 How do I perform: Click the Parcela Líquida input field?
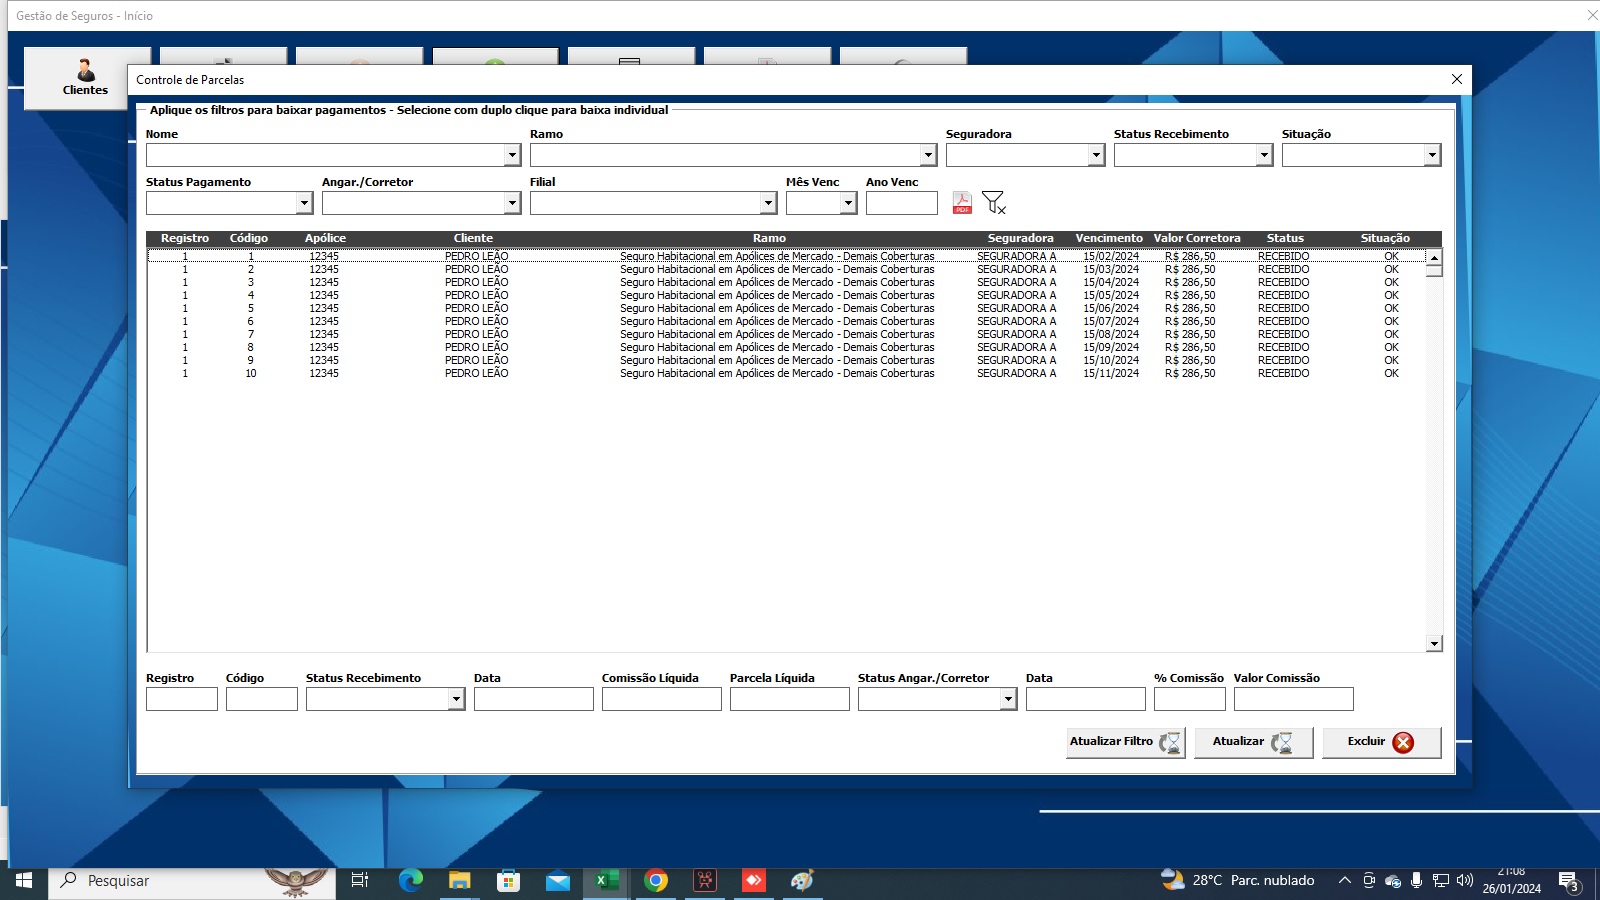coord(790,699)
